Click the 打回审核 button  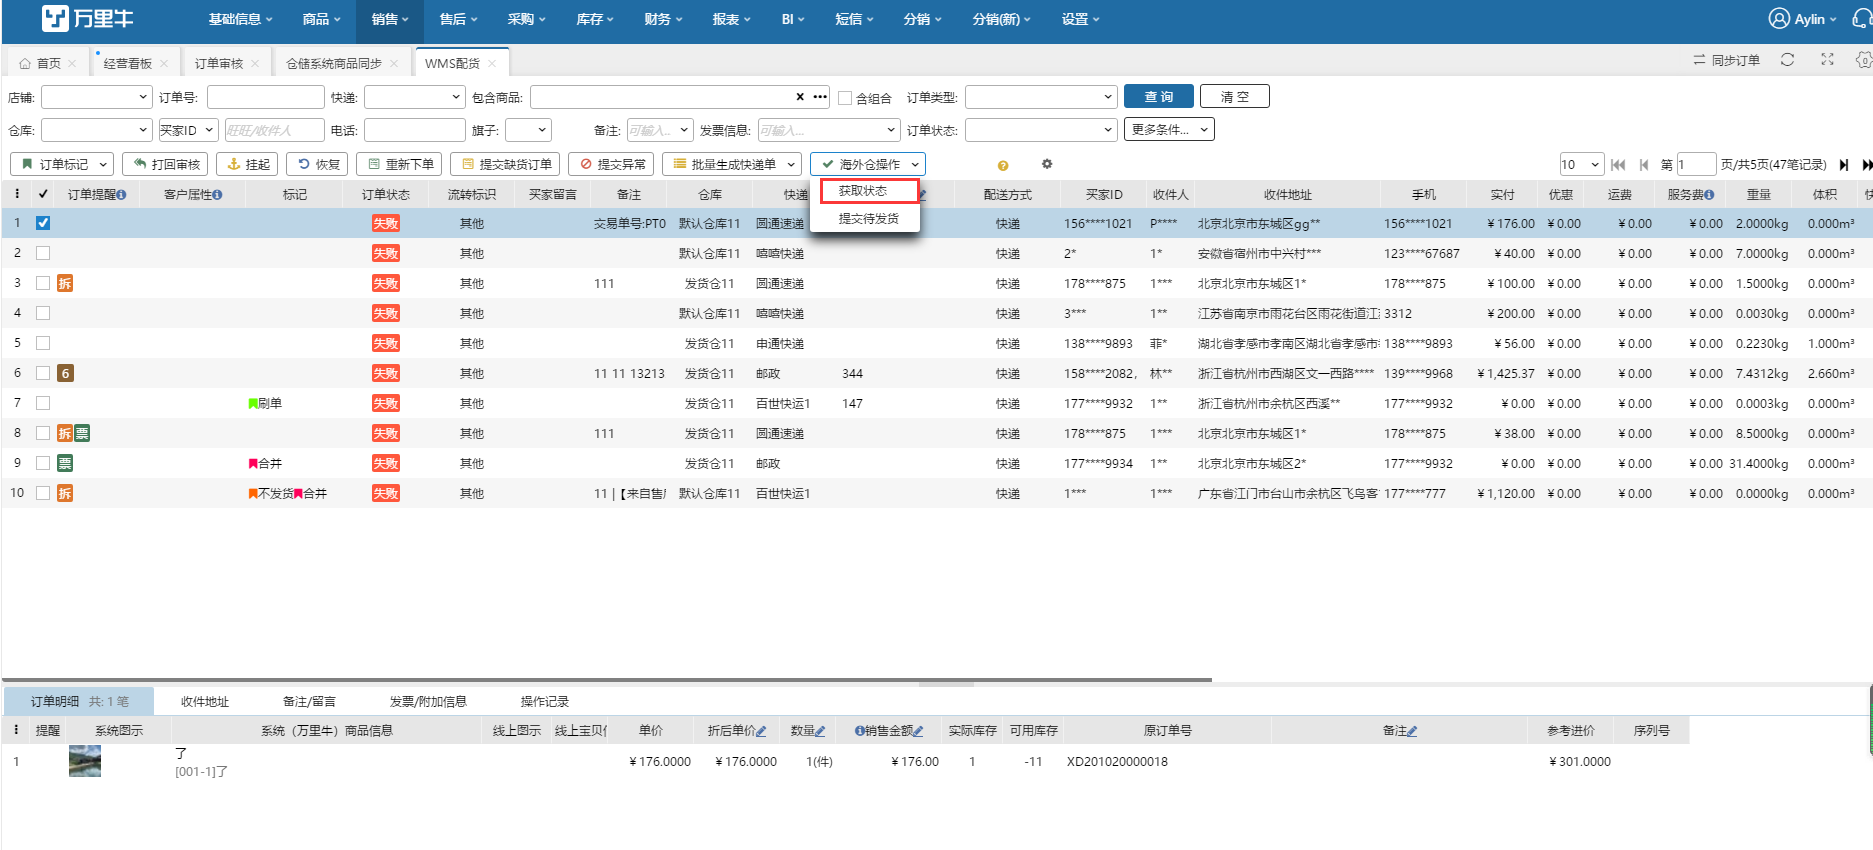point(166,164)
